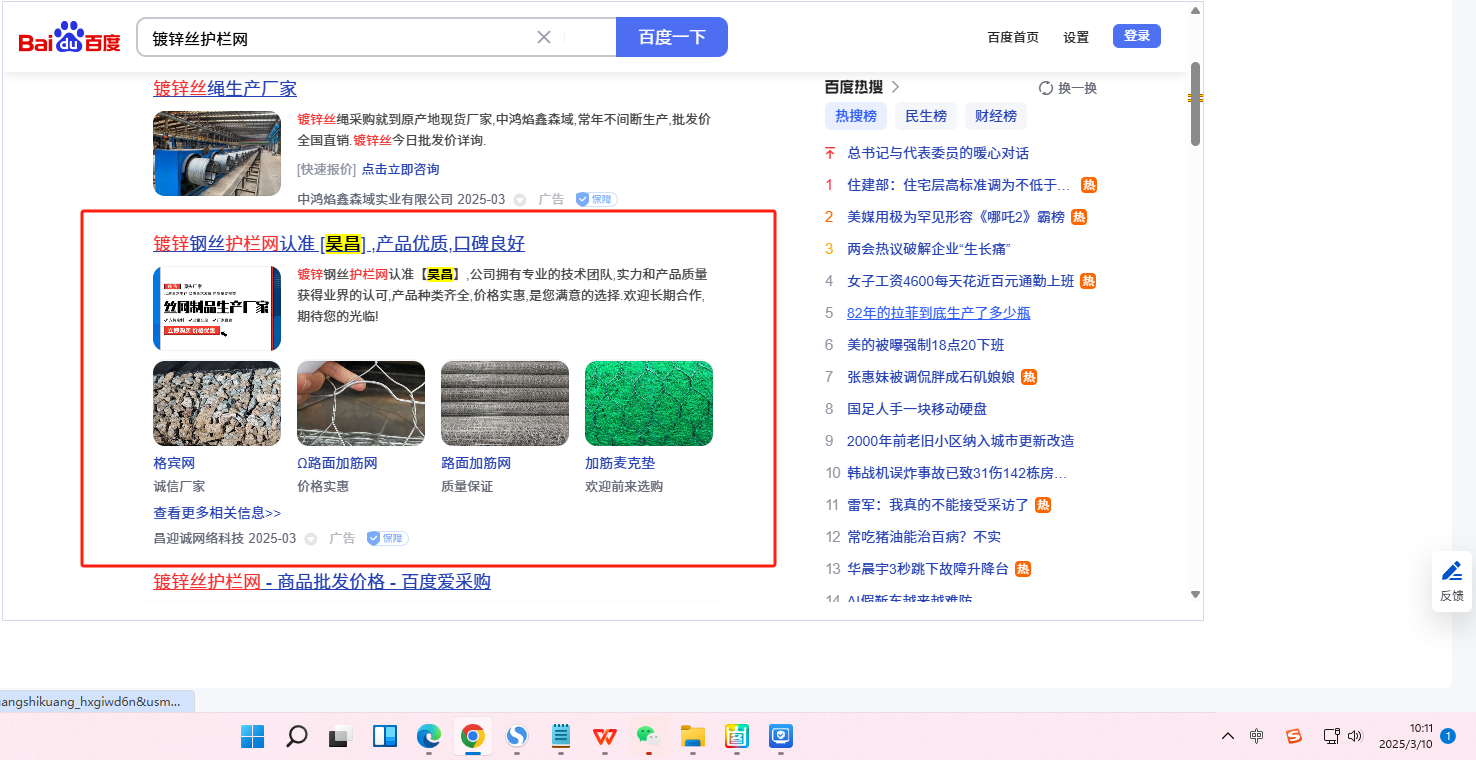Open Sogou browser from the taskbar
Image resolution: width=1476 pixels, height=760 pixels.
(x=517, y=737)
